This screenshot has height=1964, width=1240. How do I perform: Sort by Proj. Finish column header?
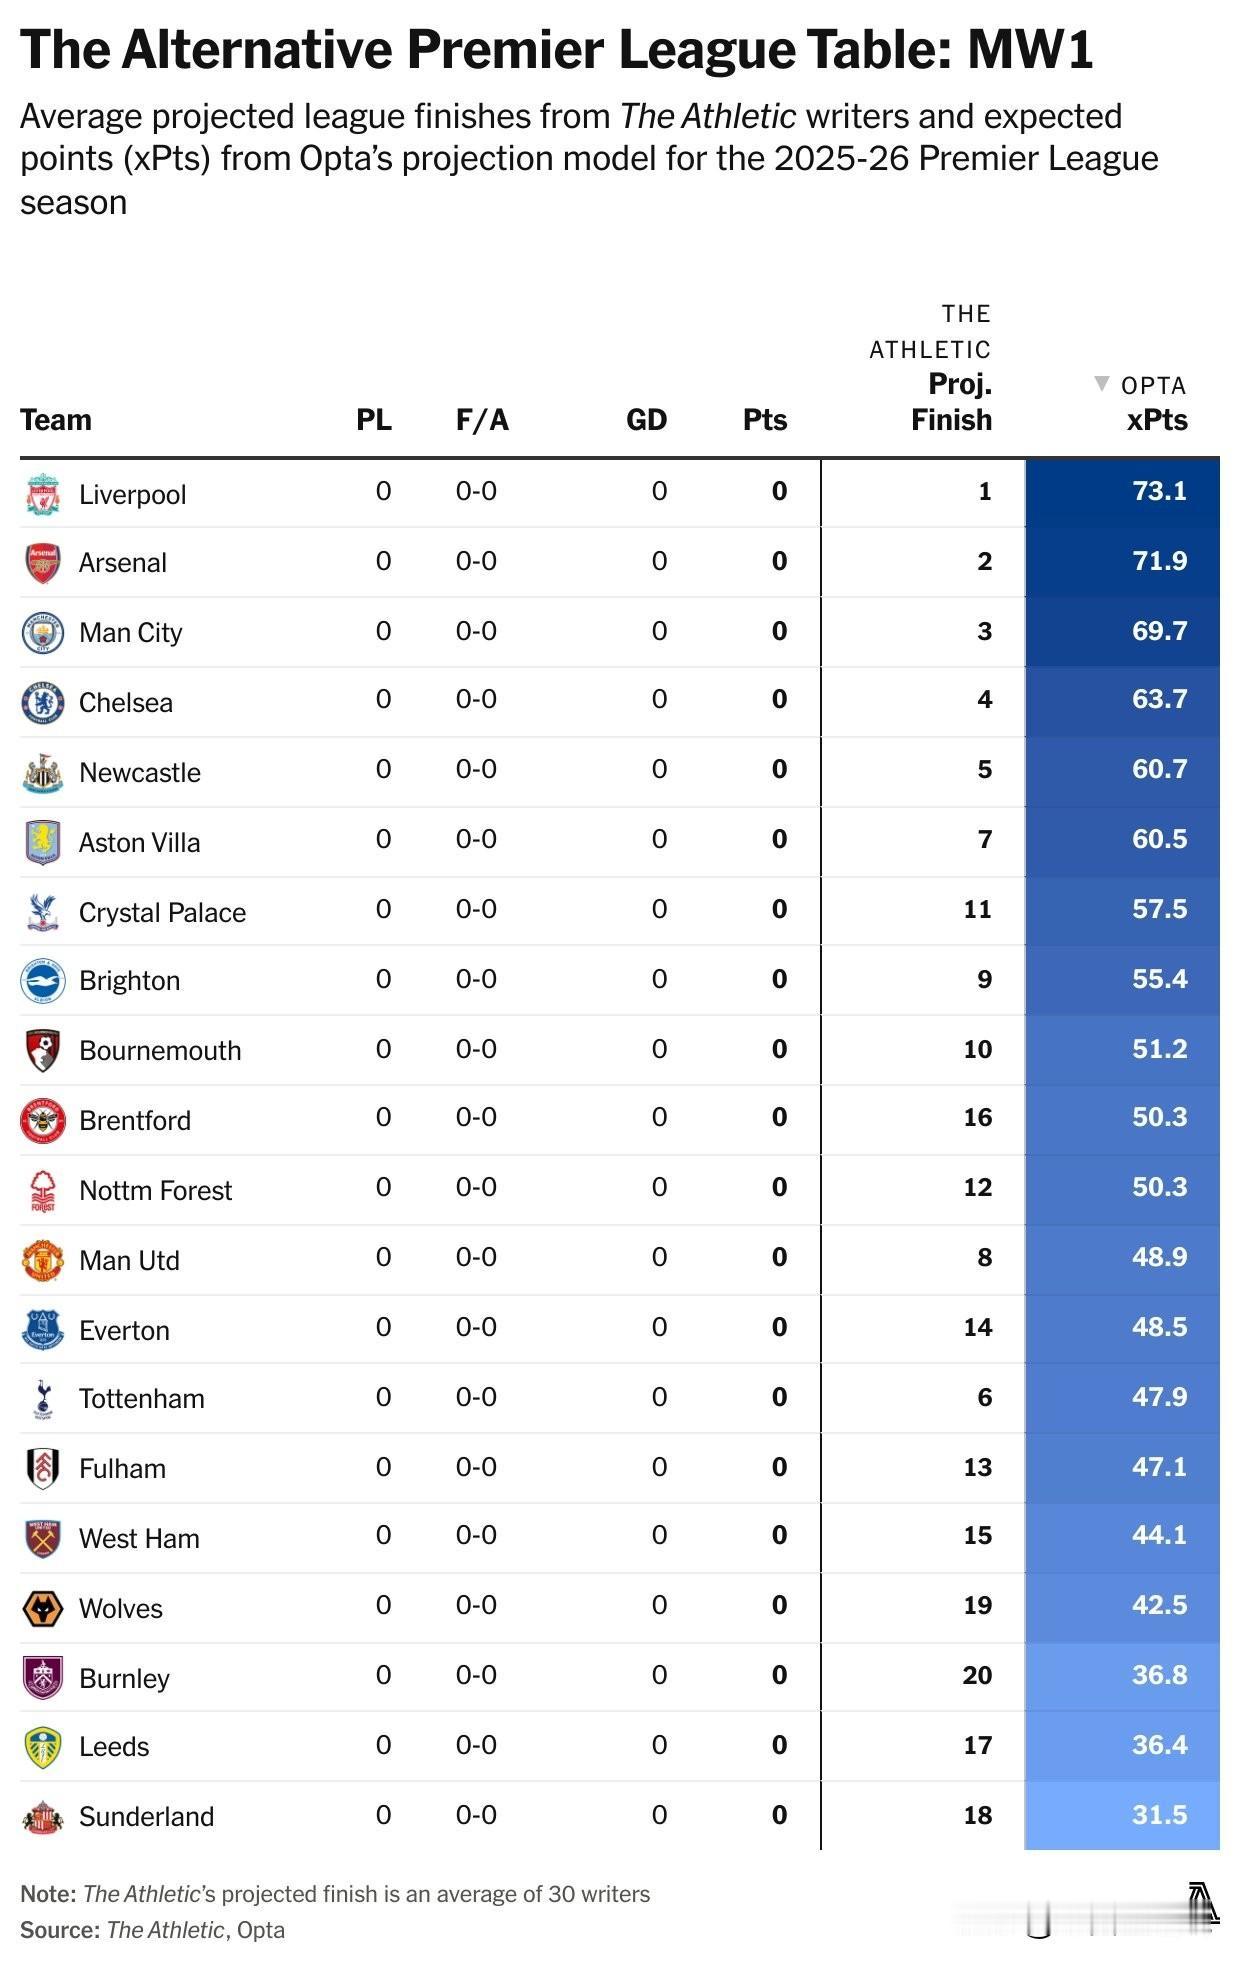951,402
